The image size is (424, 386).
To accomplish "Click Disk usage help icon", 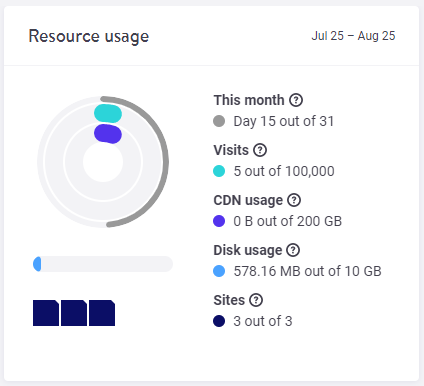I will (293, 250).
